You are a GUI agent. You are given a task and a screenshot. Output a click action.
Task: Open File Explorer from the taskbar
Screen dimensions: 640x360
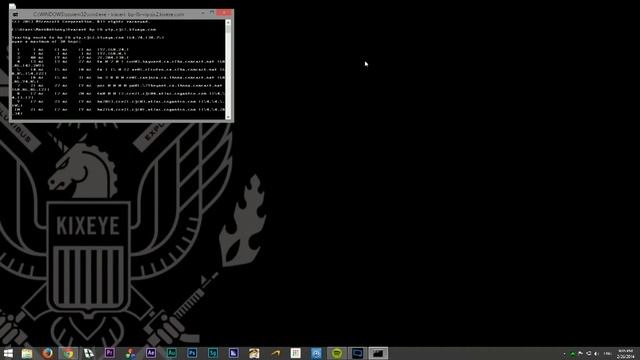pyautogui.click(x=27, y=353)
